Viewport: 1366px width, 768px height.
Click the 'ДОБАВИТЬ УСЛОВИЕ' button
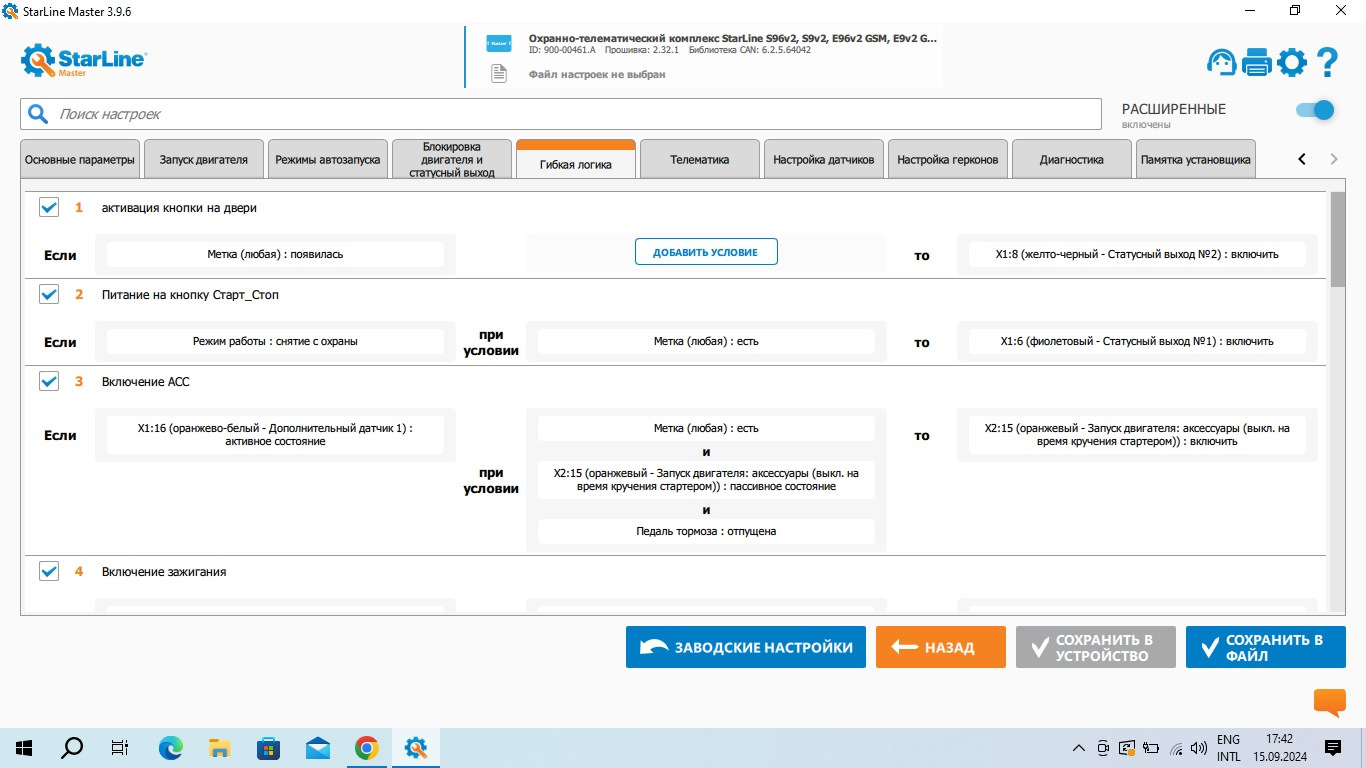pos(706,253)
